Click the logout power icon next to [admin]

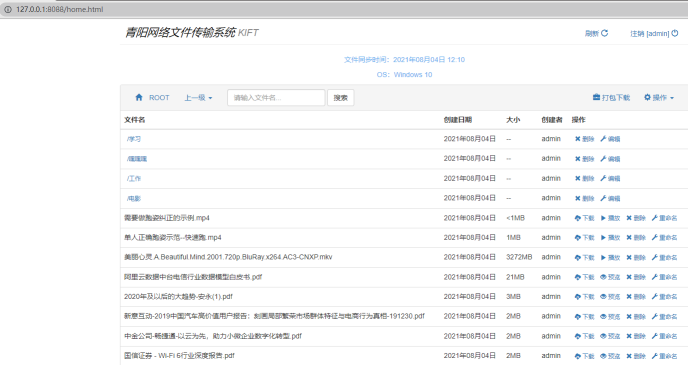pyautogui.click(x=675, y=33)
